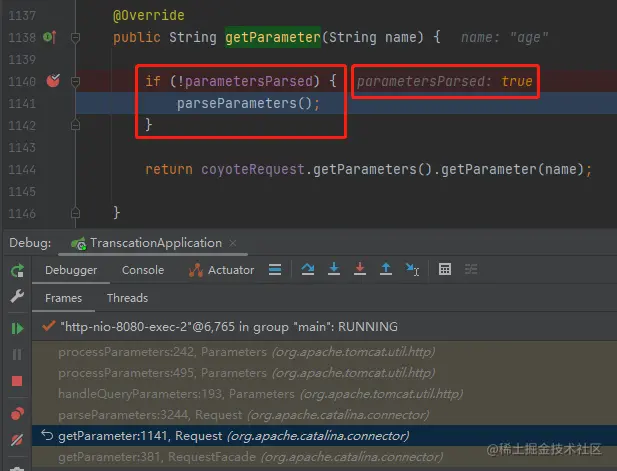Click the parseParameters() call on line 1141
The height and width of the screenshot is (471, 617).
pyautogui.click(x=244, y=103)
